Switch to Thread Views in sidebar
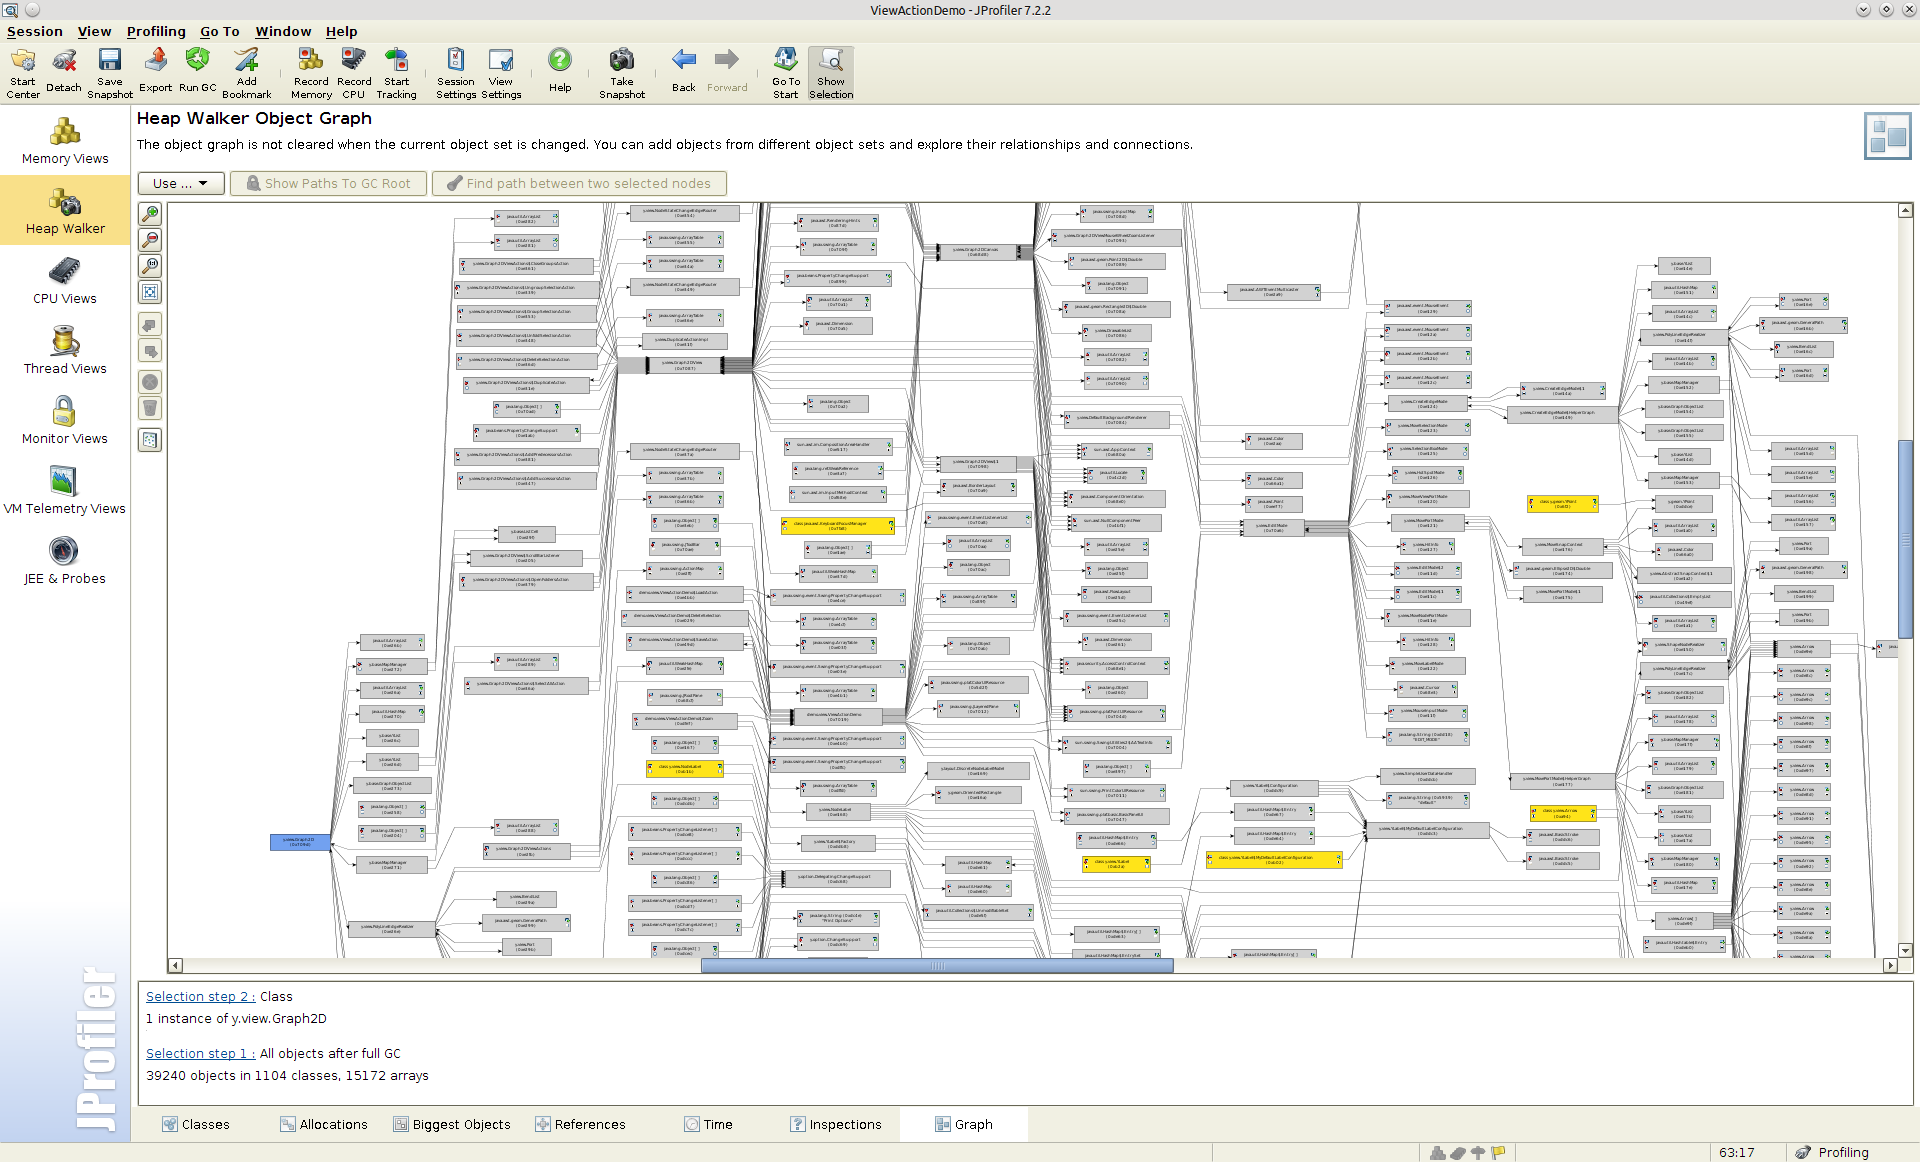The width and height of the screenshot is (1920, 1162). pyautogui.click(x=64, y=350)
